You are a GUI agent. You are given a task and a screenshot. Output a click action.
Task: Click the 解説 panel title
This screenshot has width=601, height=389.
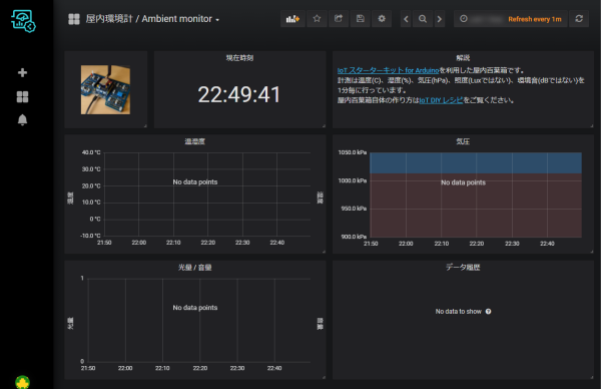coord(463,58)
